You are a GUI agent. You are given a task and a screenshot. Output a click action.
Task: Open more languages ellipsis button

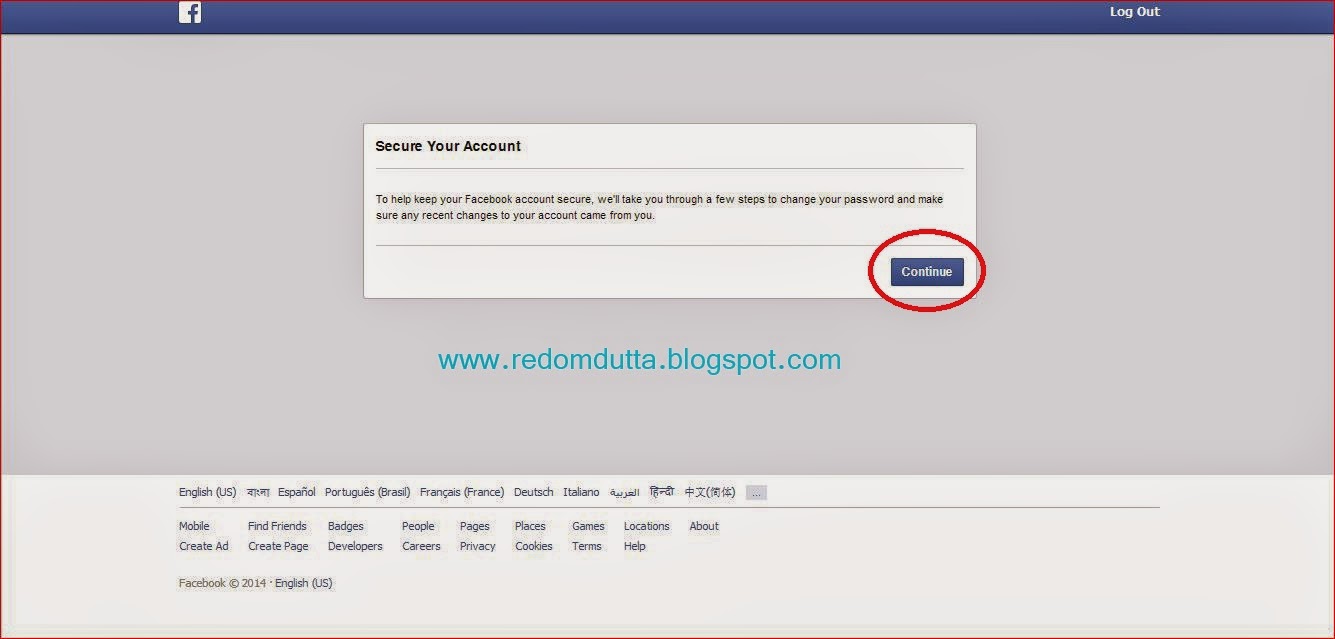click(x=756, y=493)
